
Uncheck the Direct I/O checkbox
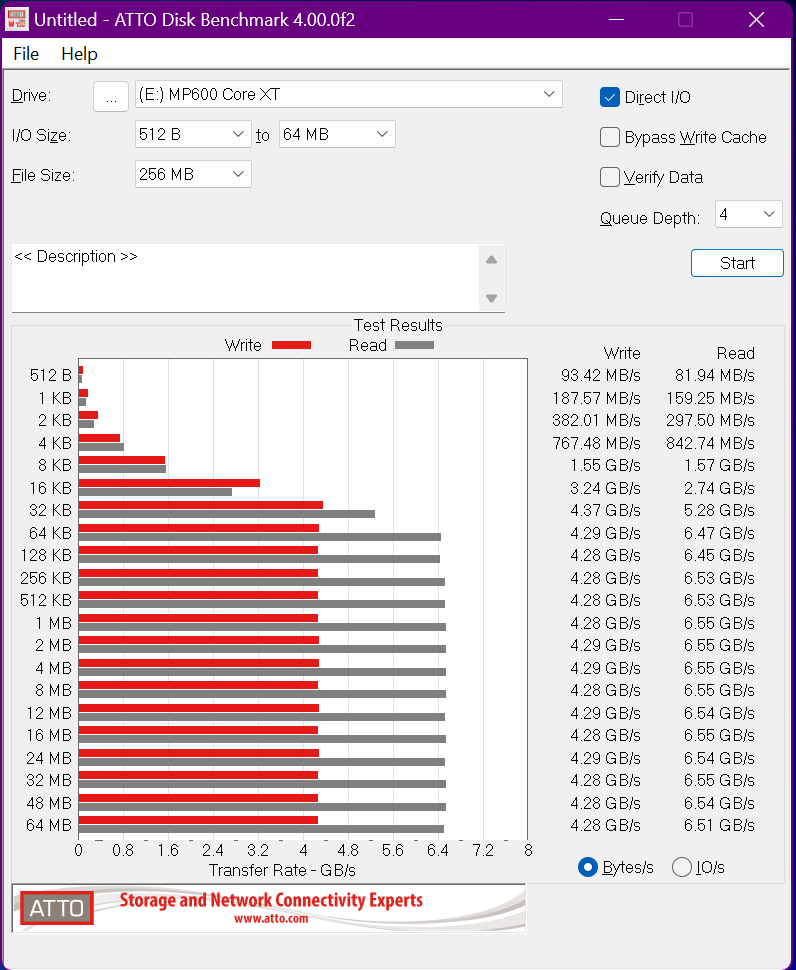tap(610, 97)
